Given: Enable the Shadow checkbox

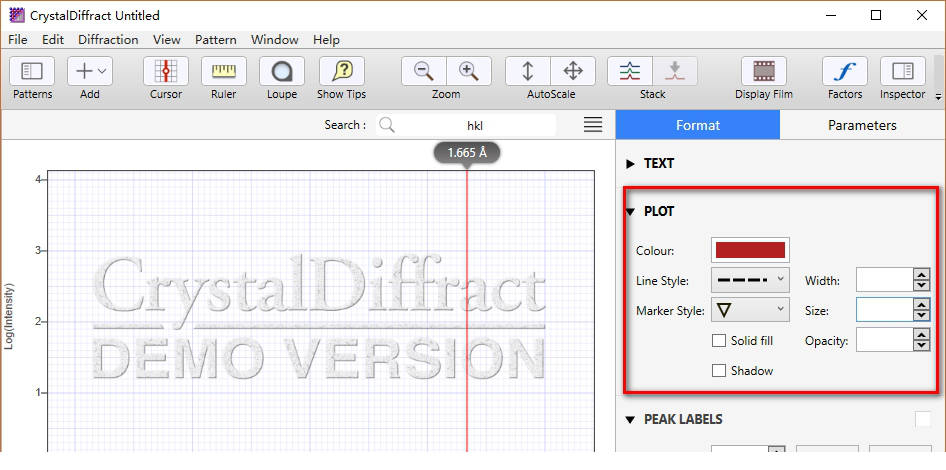Looking at the screenshot, I should tap(719, 370).
